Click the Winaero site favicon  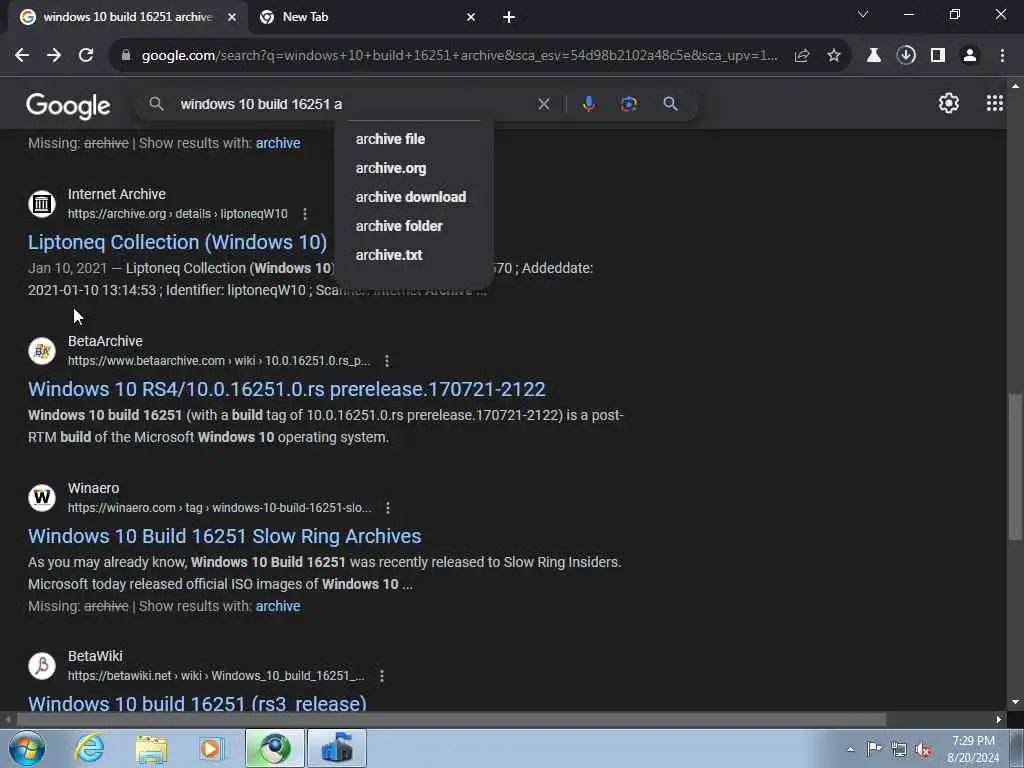click(42, 498)
